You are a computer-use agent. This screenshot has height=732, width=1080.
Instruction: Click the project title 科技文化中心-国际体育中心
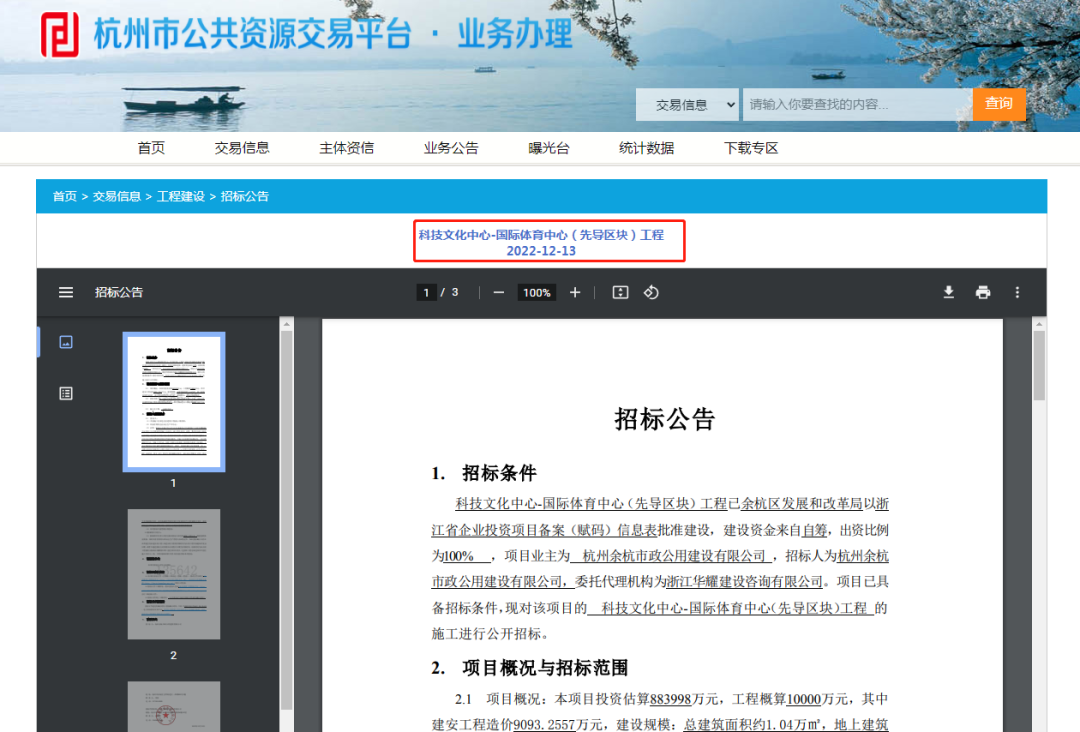(x=541, y=235)
